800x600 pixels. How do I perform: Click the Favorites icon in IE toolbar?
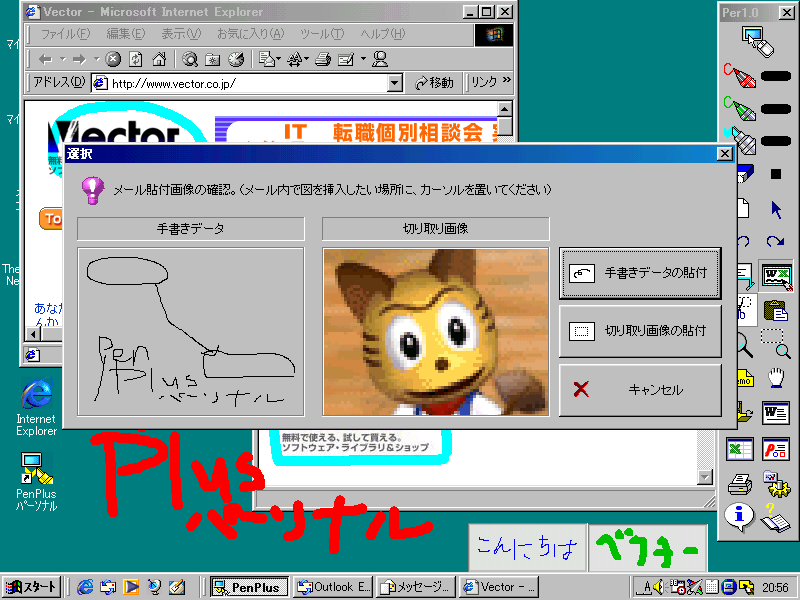(212, 60)
